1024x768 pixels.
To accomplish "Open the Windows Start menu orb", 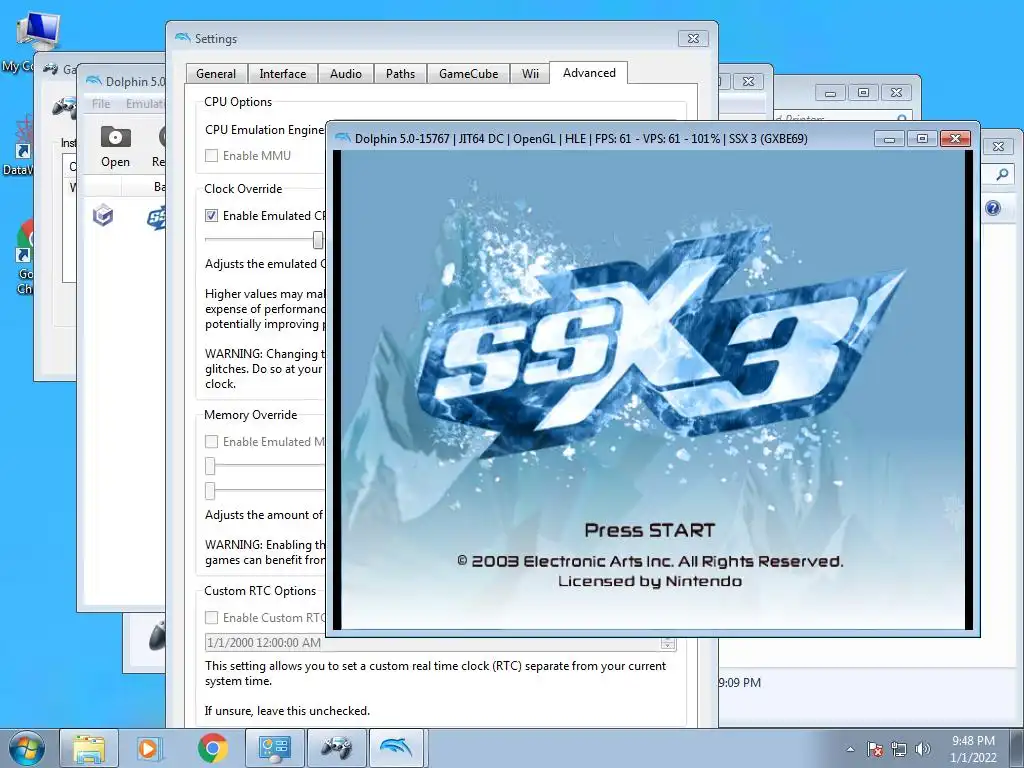I will coord(25,748).
